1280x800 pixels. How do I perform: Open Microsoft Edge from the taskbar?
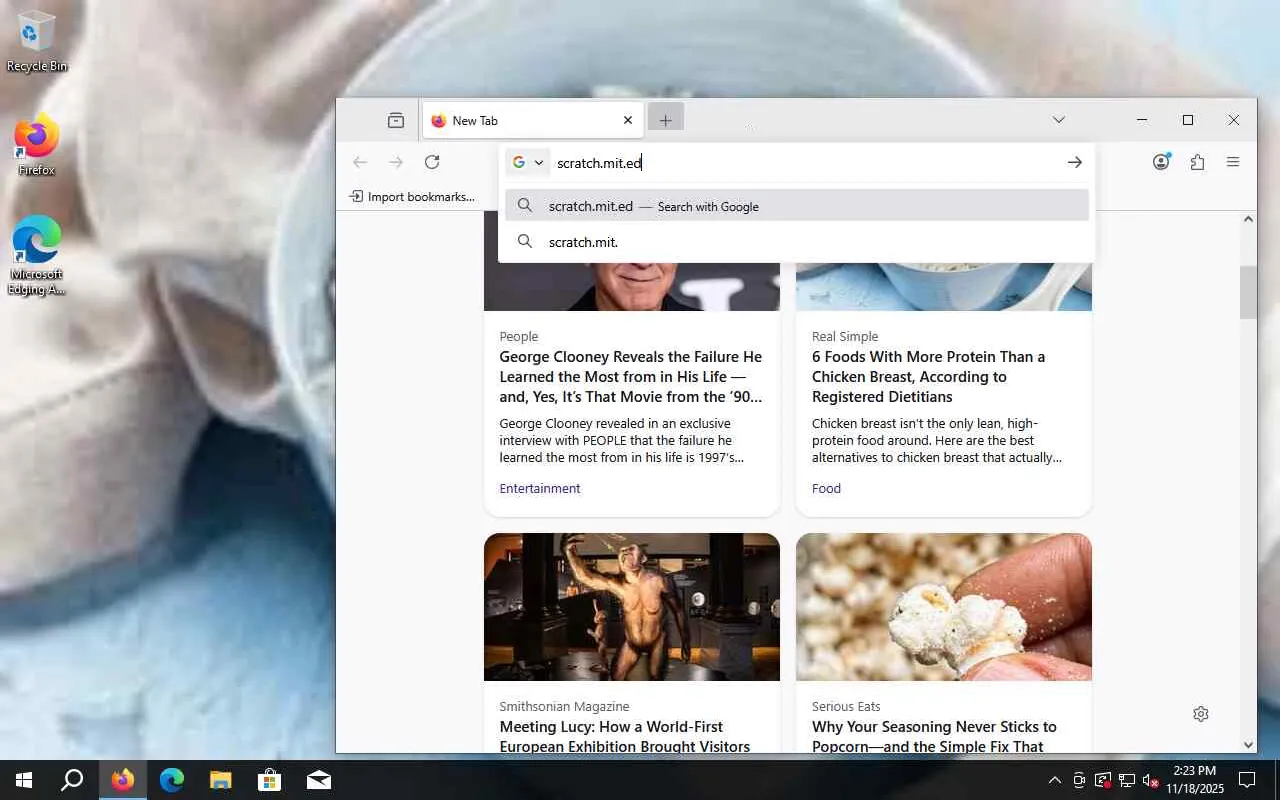[172, 780]
